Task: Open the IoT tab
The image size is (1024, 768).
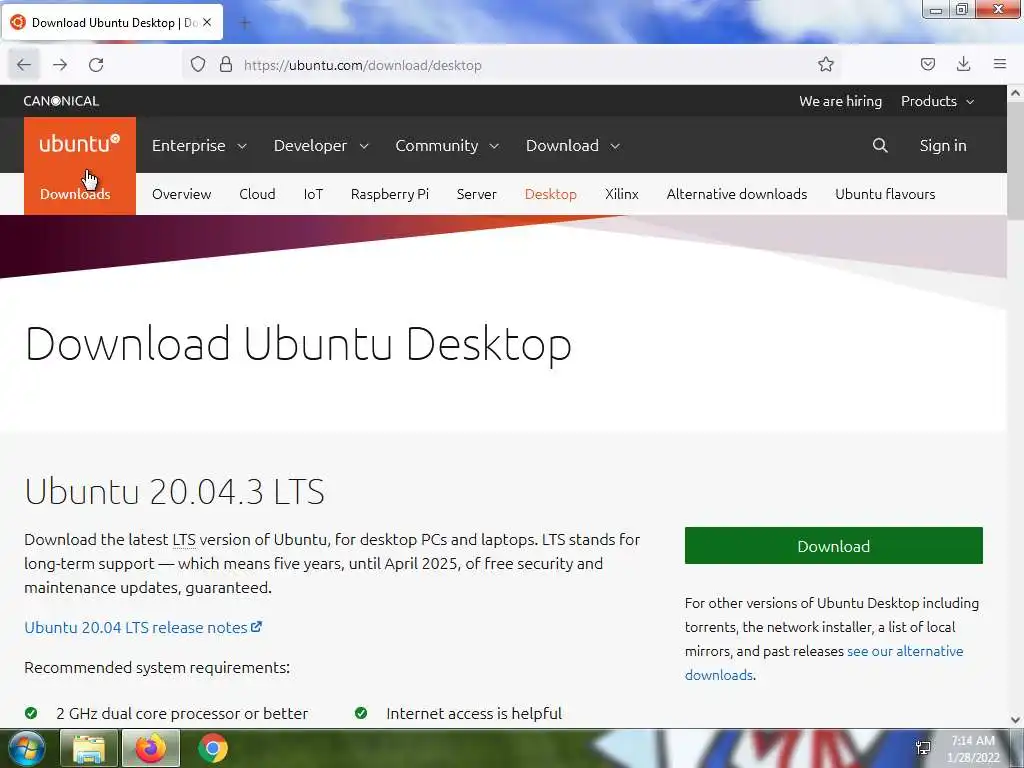Action: pos(313,194)
